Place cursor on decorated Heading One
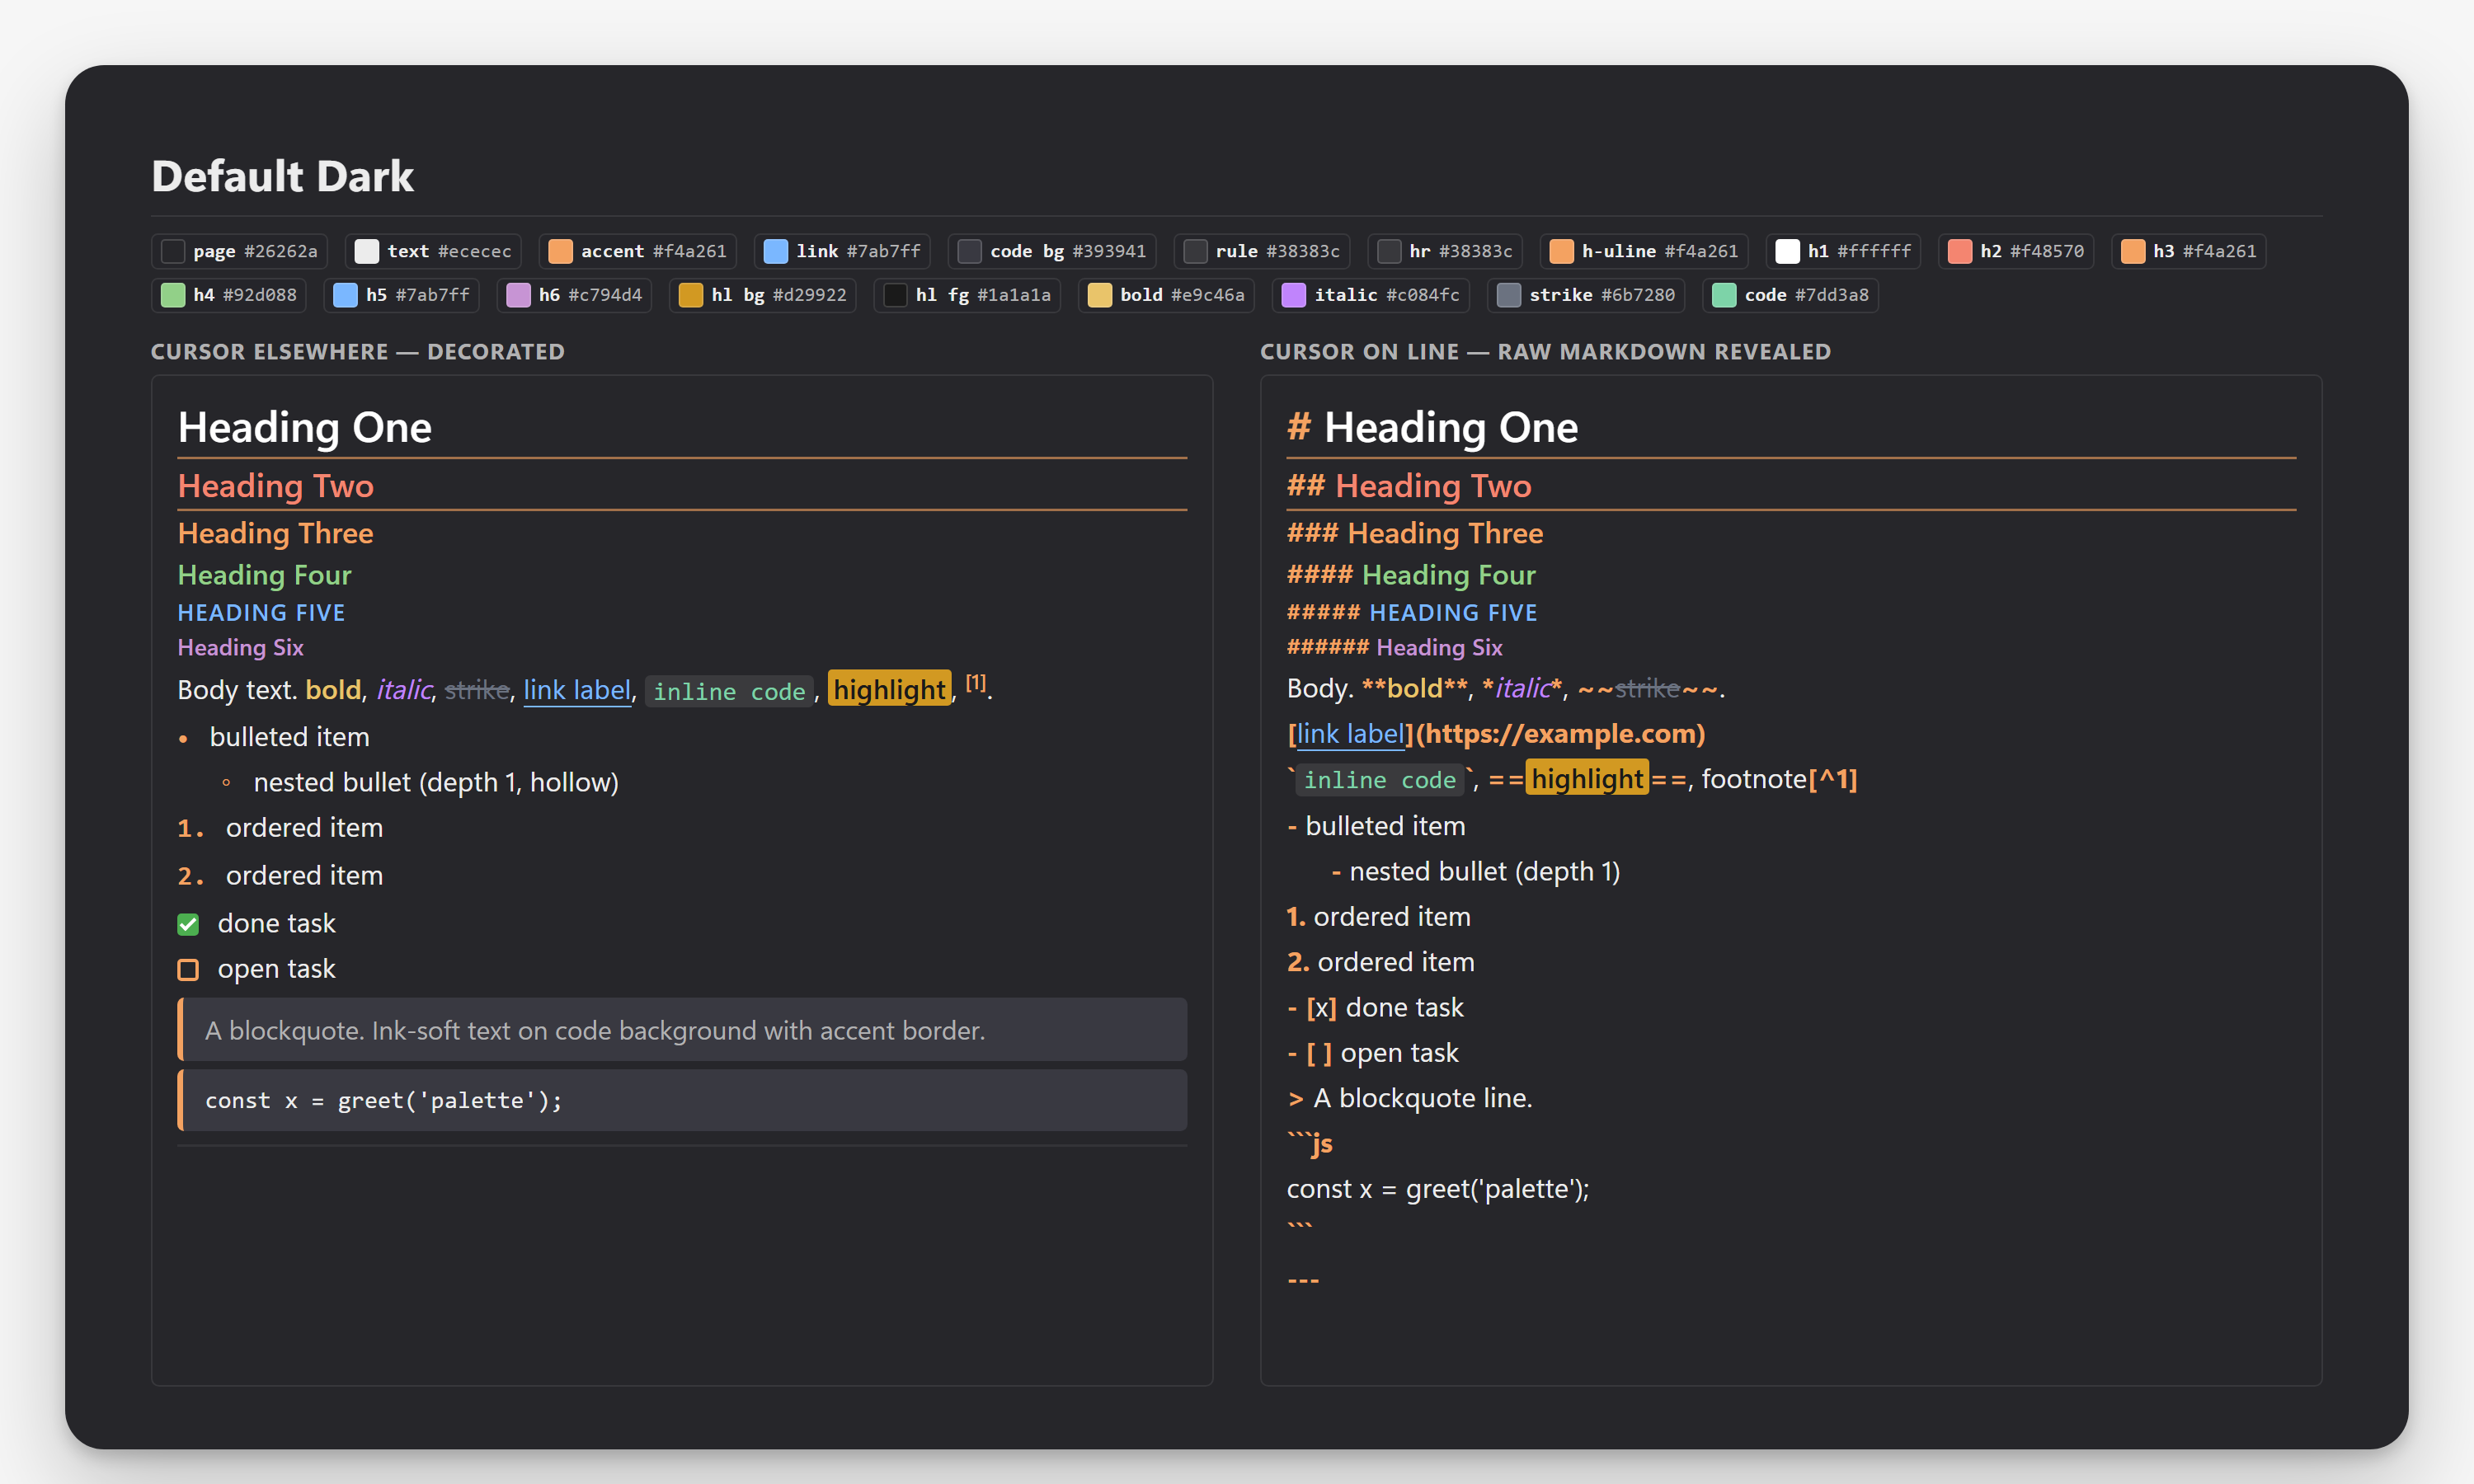2474x1484 pixels. click(x=304, y=427)
